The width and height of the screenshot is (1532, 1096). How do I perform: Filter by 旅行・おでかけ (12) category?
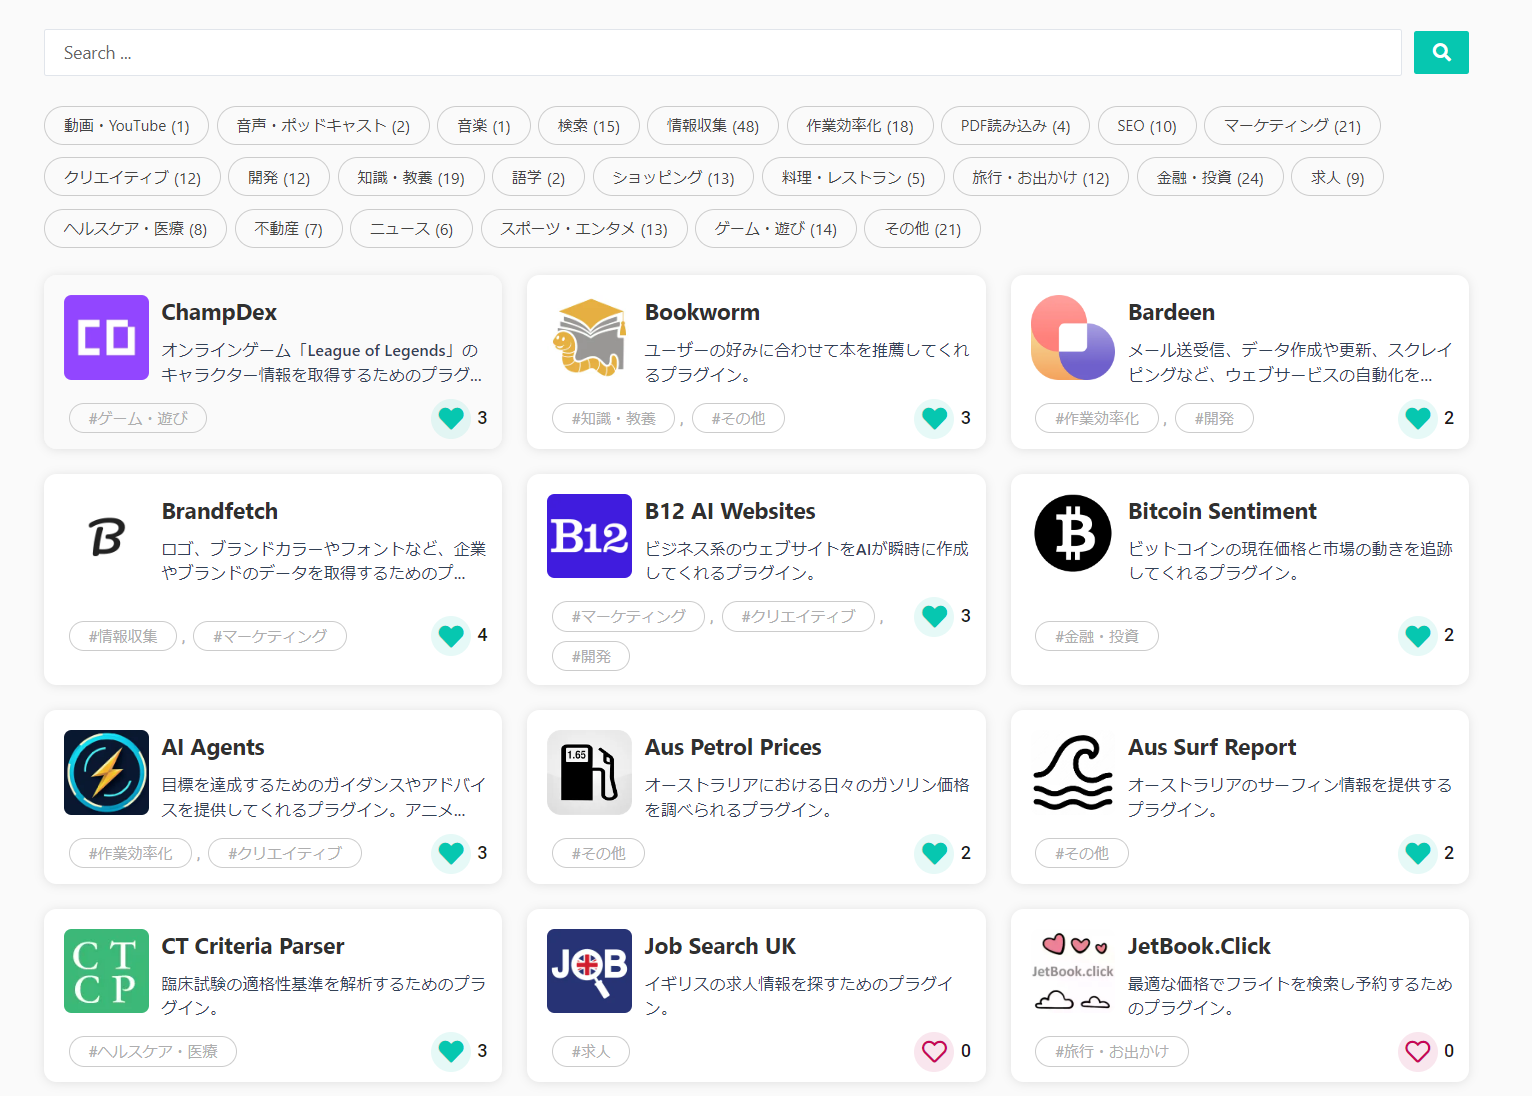1041,178
